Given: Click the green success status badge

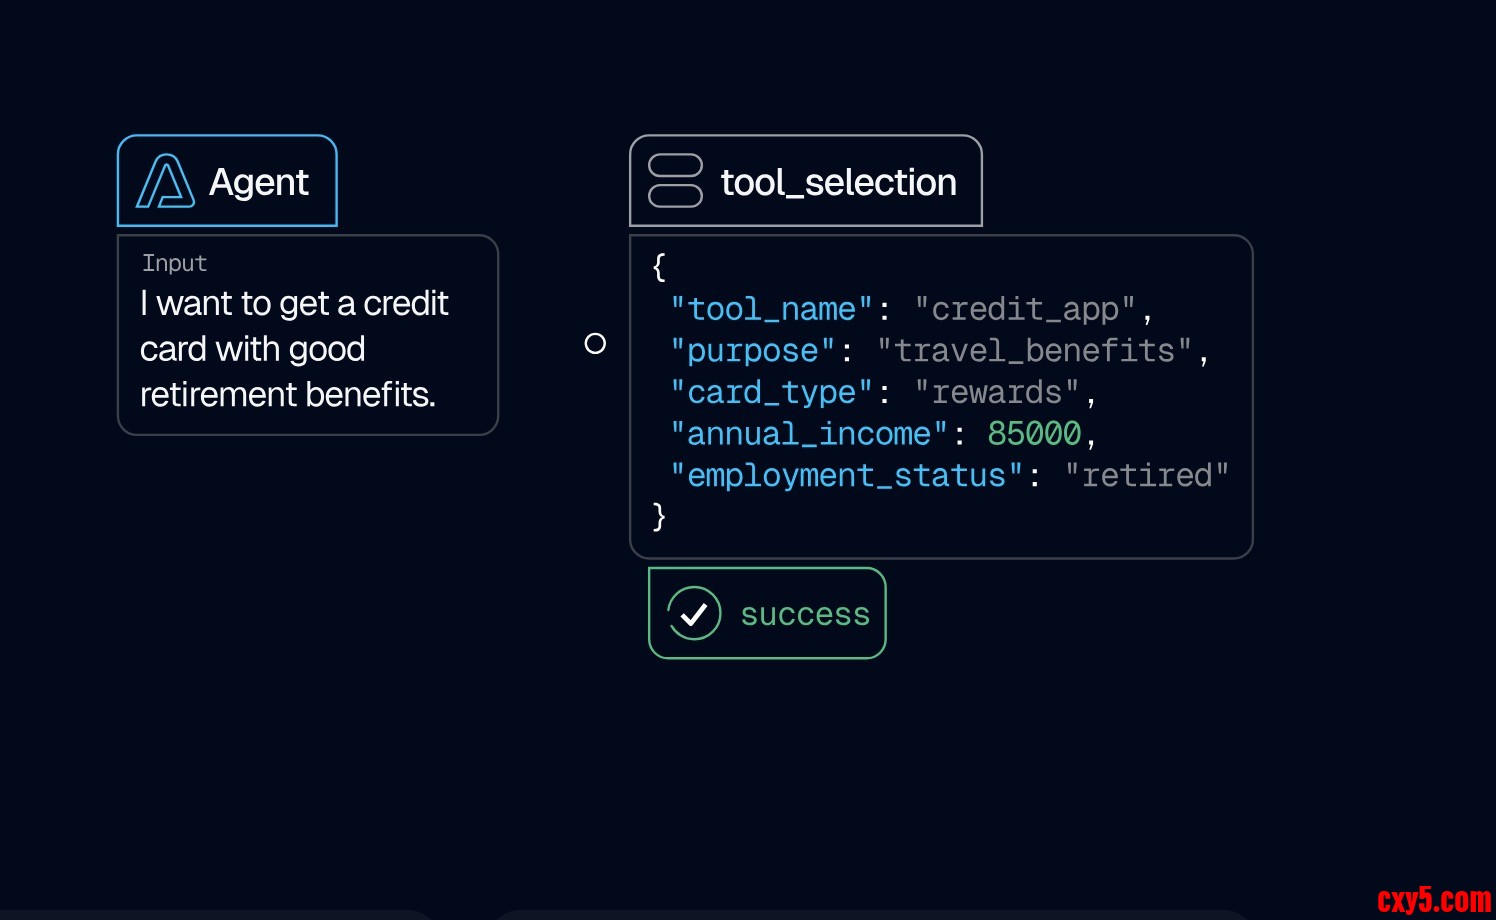Looking at the screenshot, I should click(767, 613).
